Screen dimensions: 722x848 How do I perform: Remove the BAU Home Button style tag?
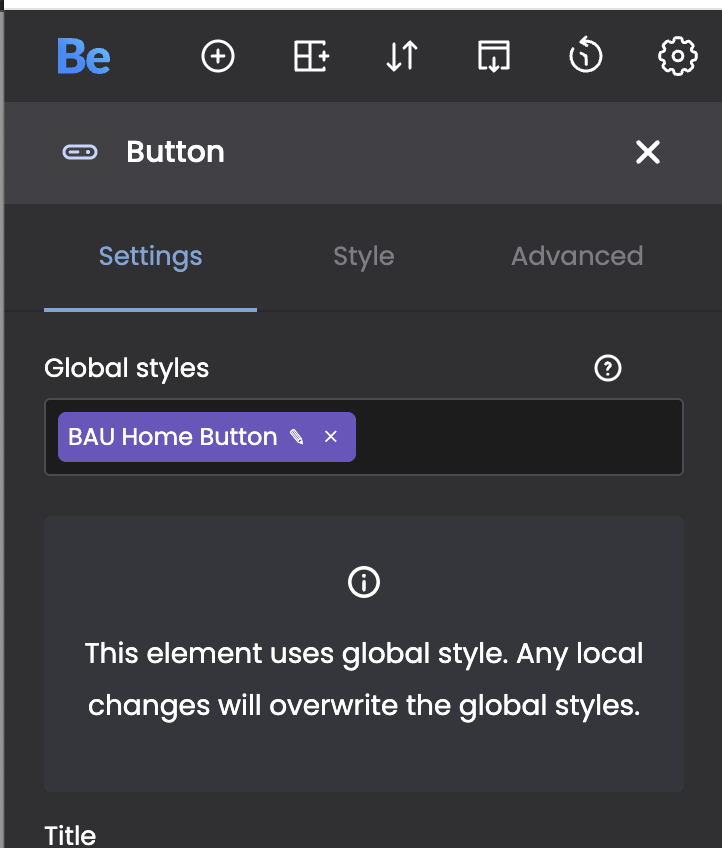click(x=331, y=437)
